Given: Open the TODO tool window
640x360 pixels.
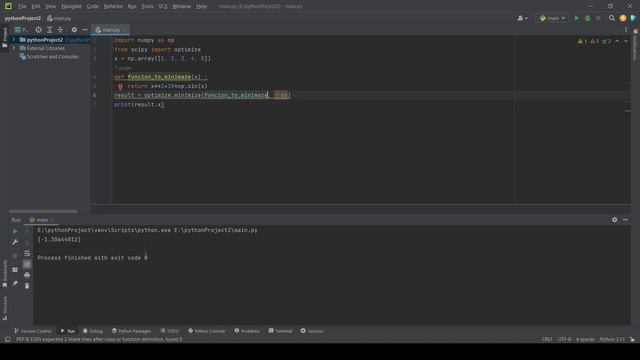Looking at the screenshot, I should coord(170,331).
